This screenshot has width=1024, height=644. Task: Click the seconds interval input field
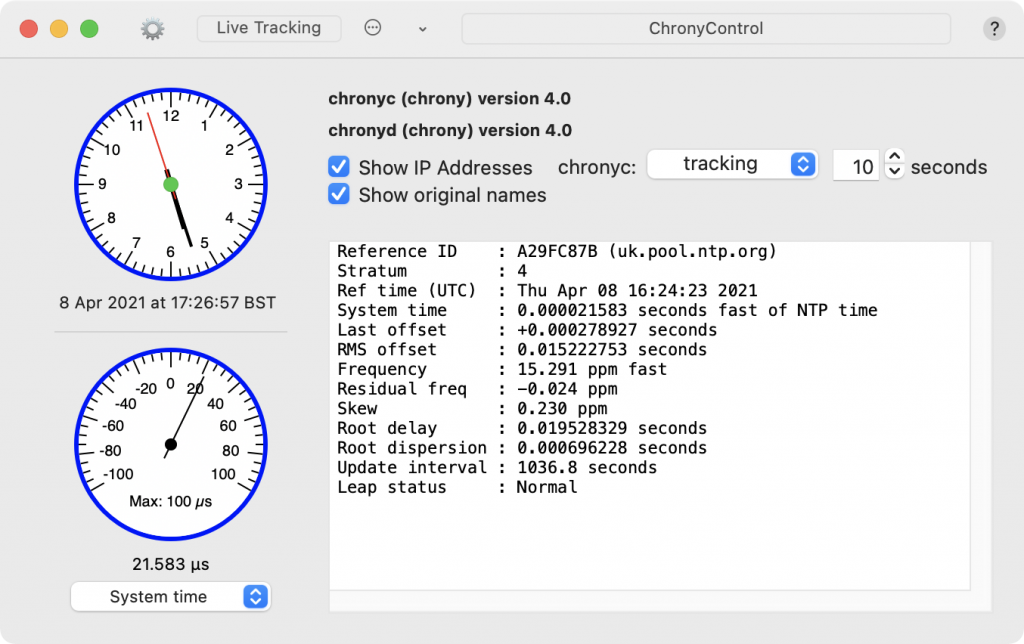pos(856,167)
